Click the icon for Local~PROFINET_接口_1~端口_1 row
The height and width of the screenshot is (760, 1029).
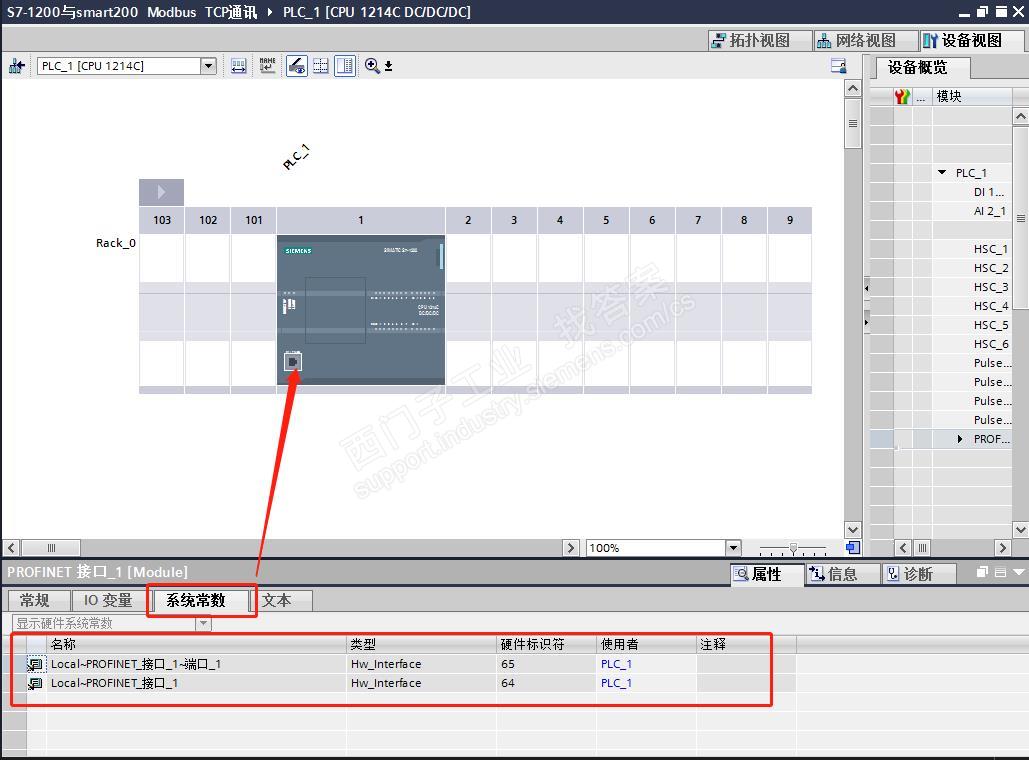click(35, 664)
